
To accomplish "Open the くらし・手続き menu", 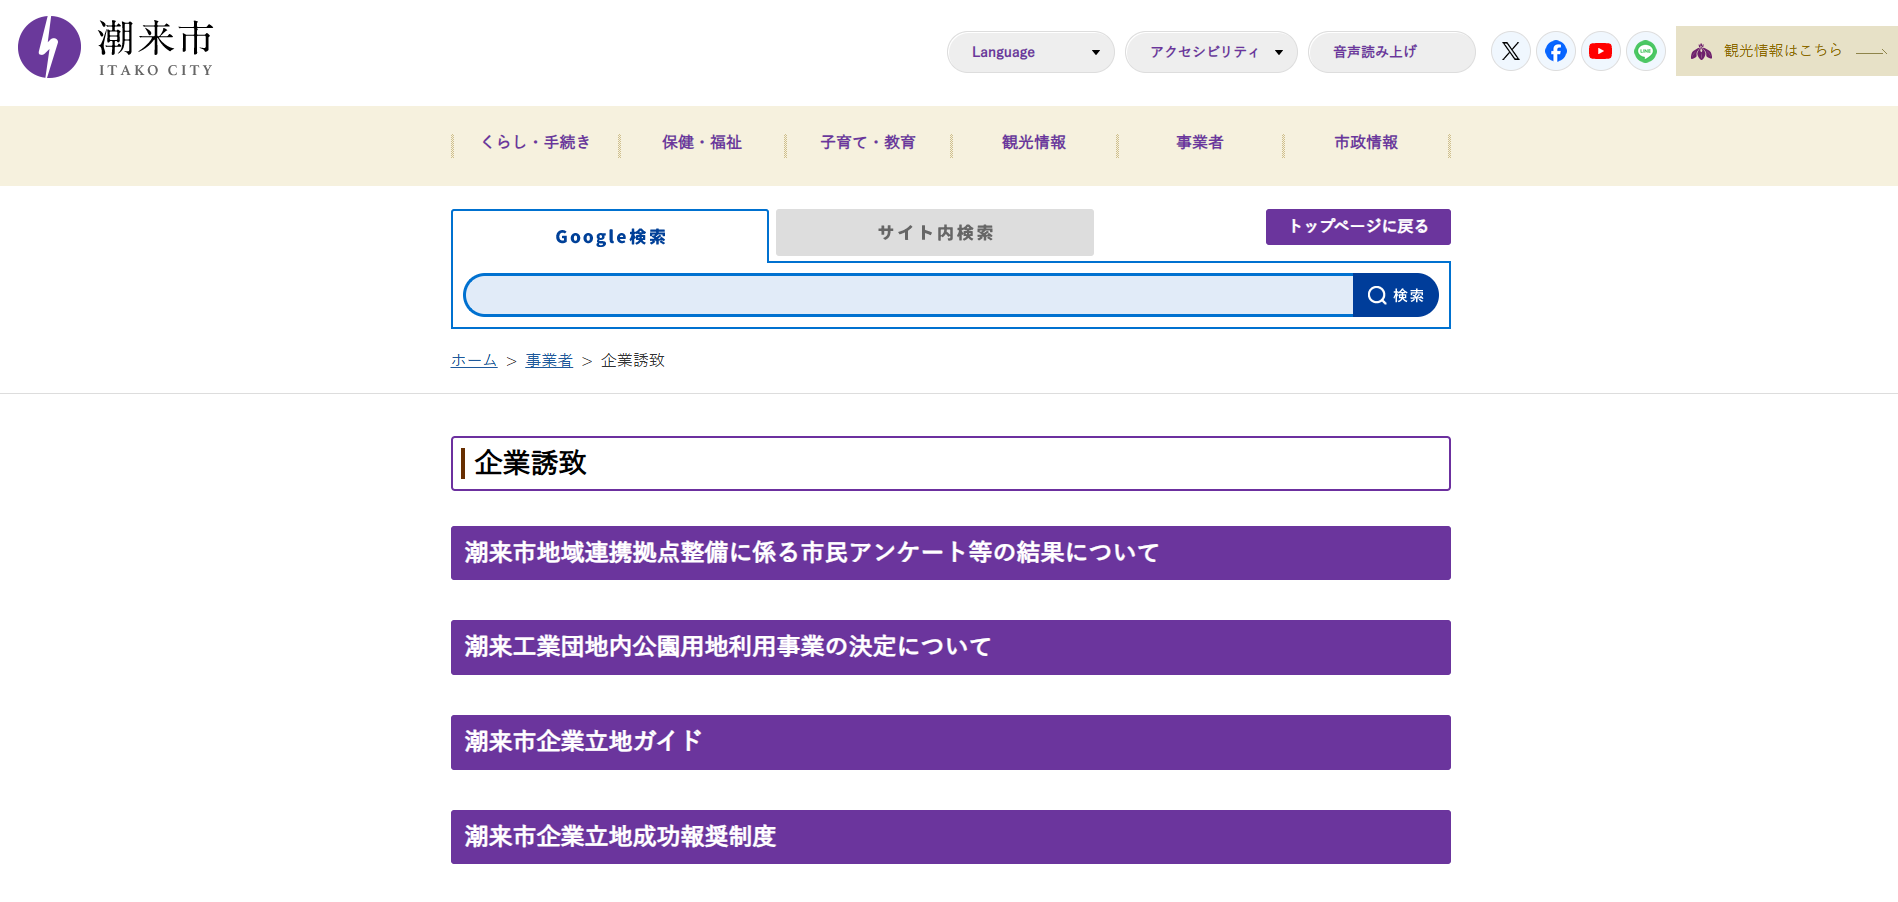I will click(x=536, y=142).
